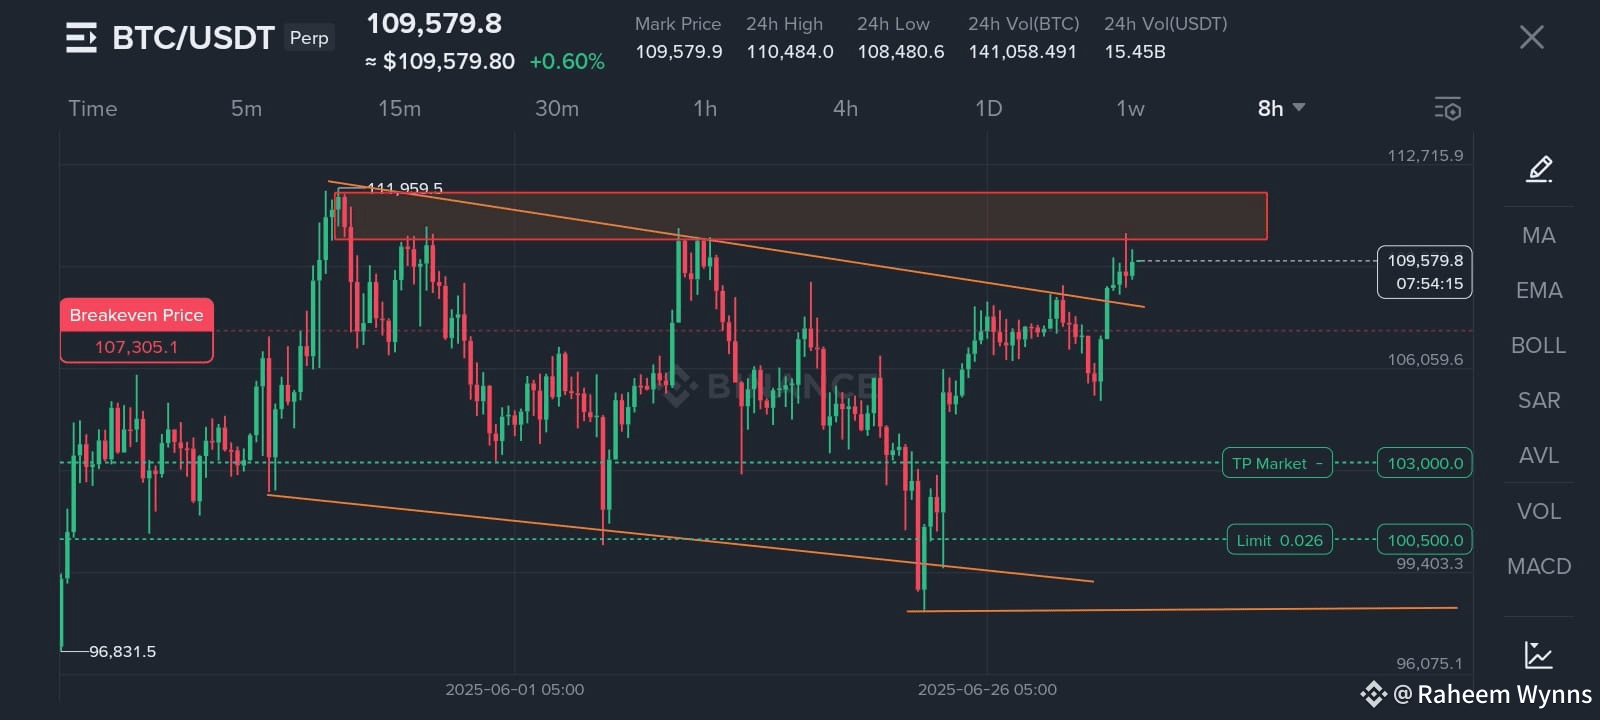The height and width of the screenshot is (720, 1600).
Task: Toggle the BOLL indicator
Action: (x=1538, y=345)
